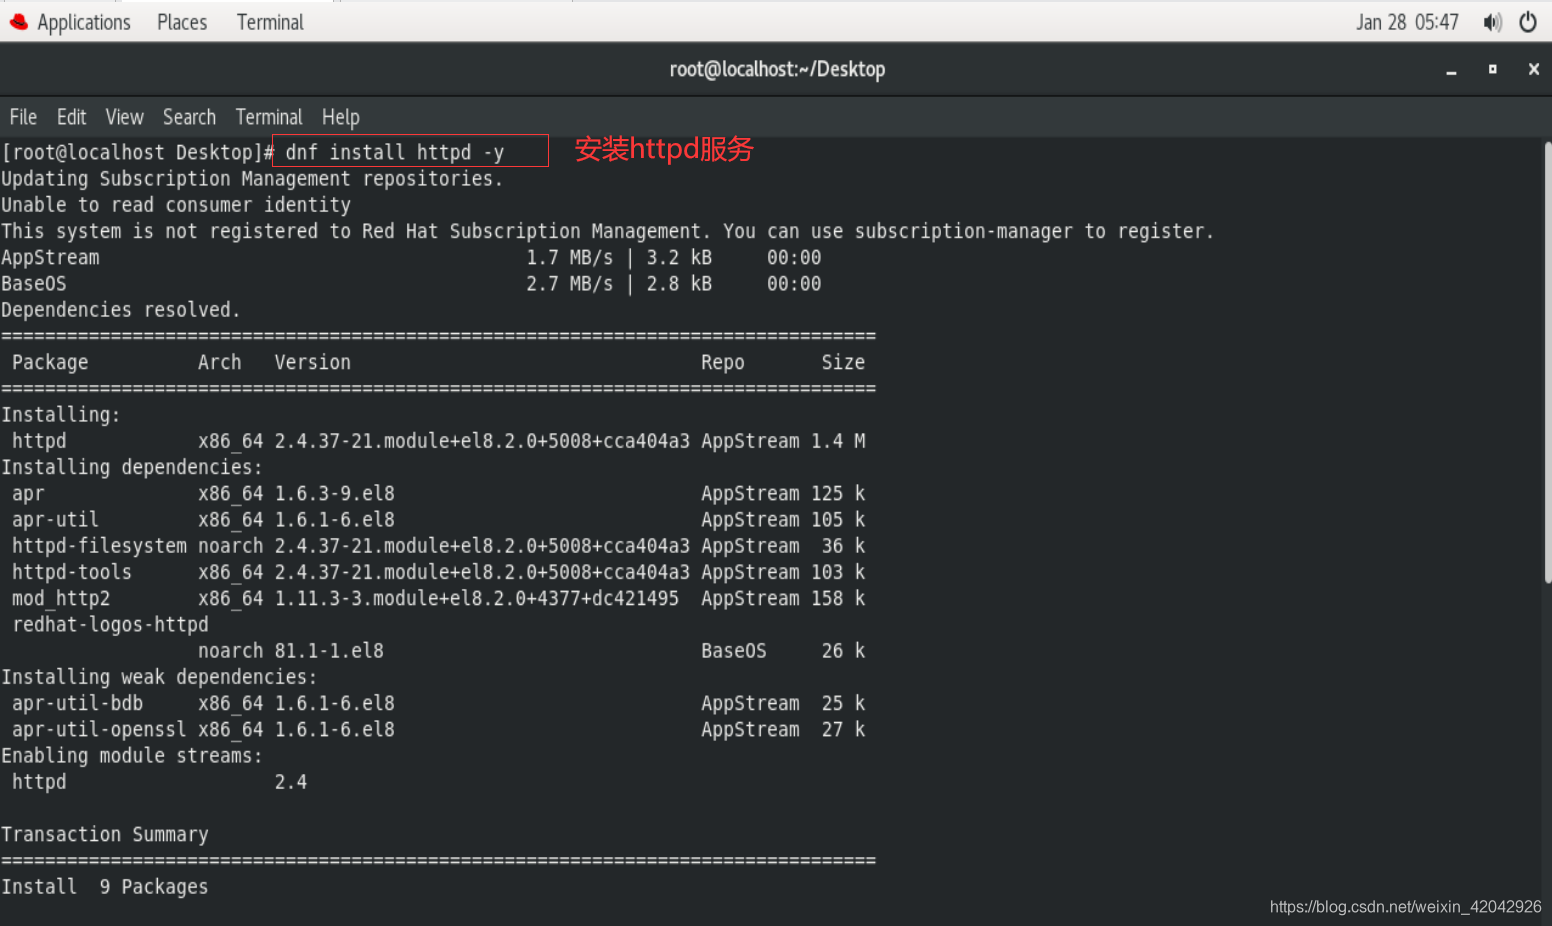This screenshot has width=1552, height=926.
Task: Click the 'httpd-tools' package name
Action: coord(72,572)
